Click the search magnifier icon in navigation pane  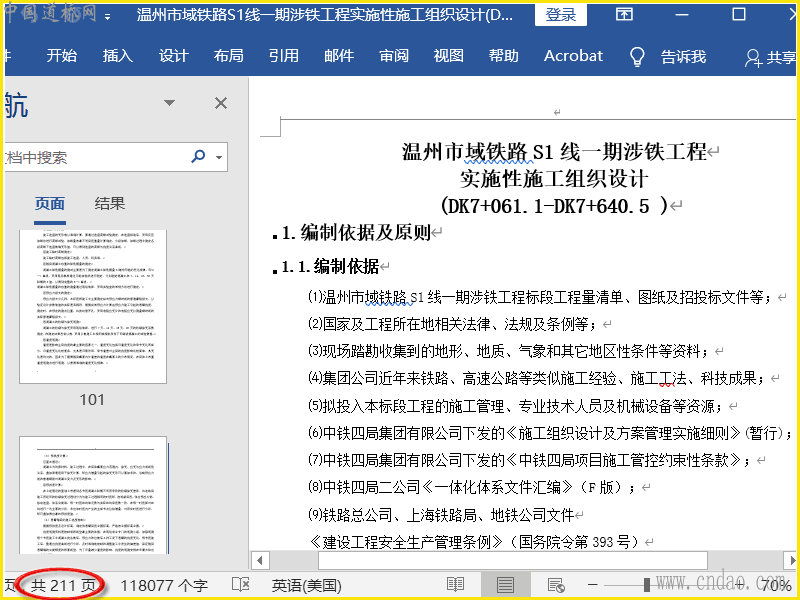pyautogui.click(x=198, y=157)
